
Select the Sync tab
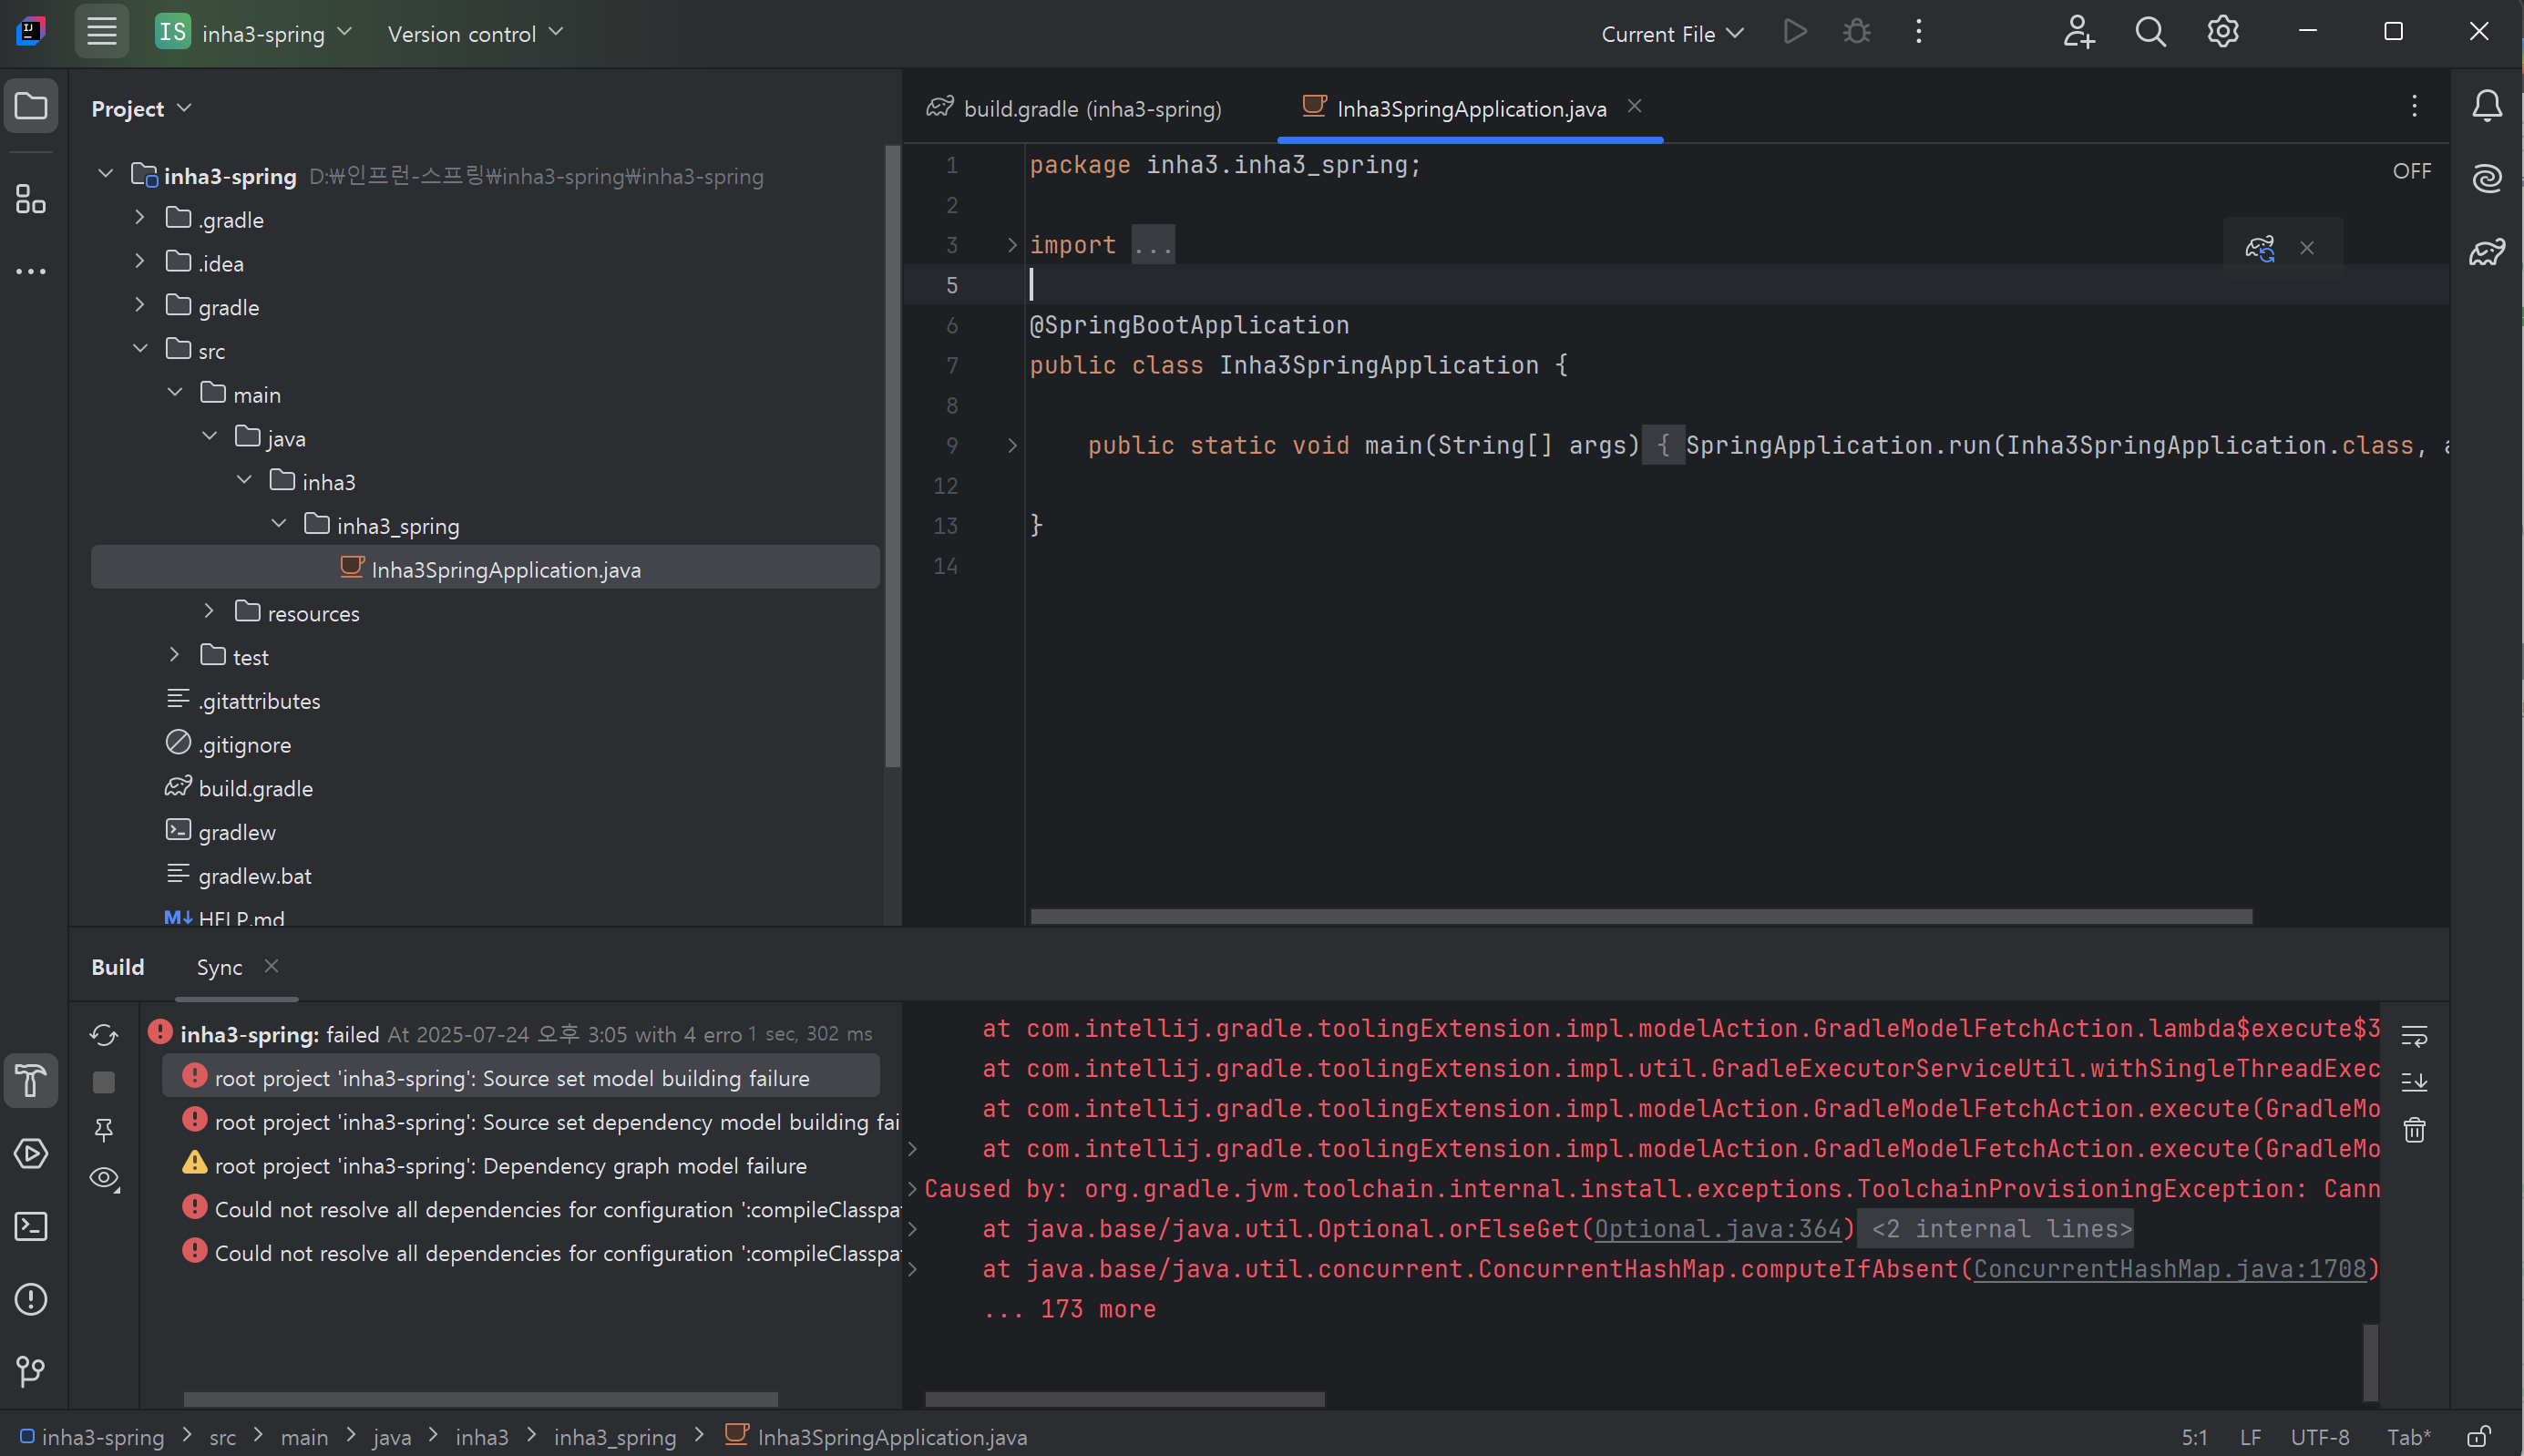click(219, 967)
